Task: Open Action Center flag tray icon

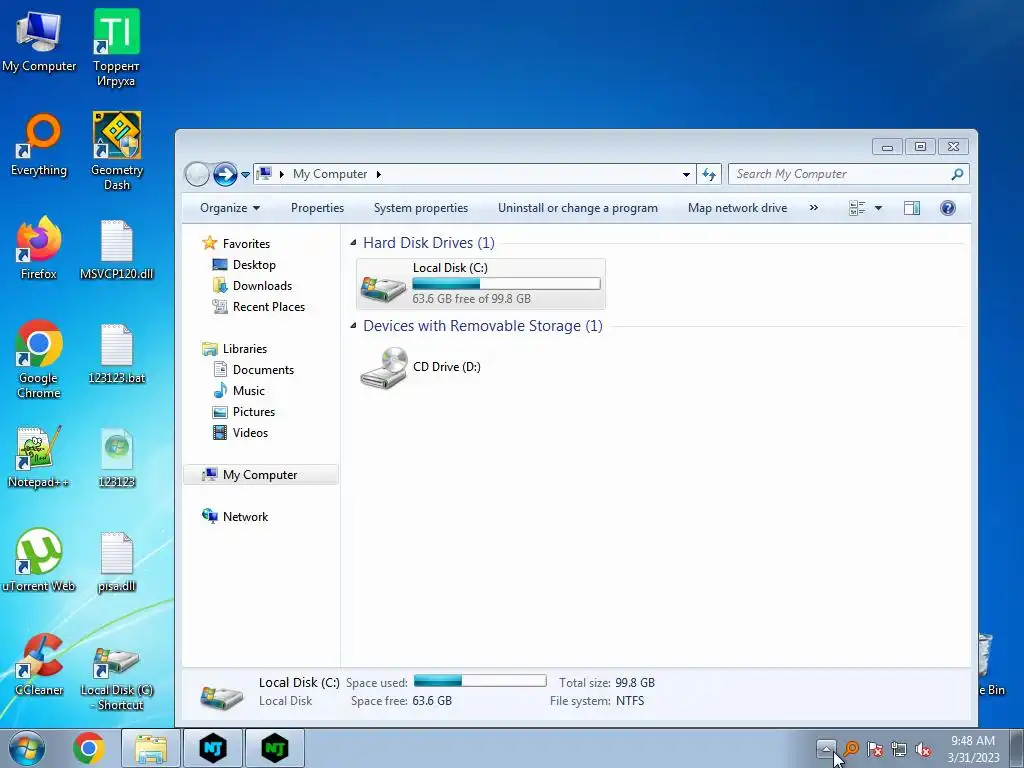Action: pos(875,749)
